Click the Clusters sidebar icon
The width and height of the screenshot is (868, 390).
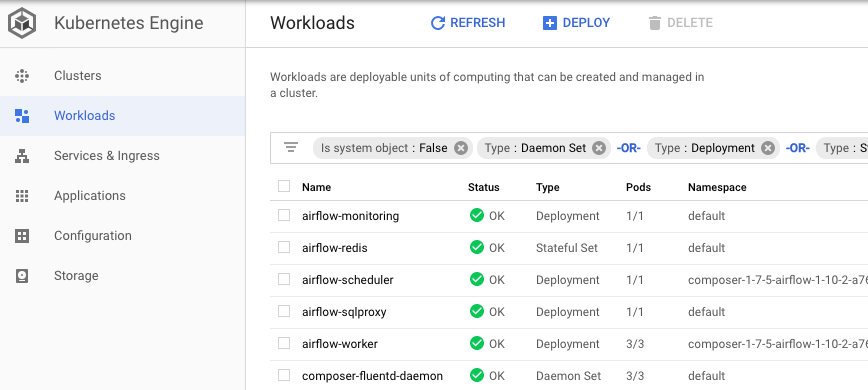click(22, 76)
